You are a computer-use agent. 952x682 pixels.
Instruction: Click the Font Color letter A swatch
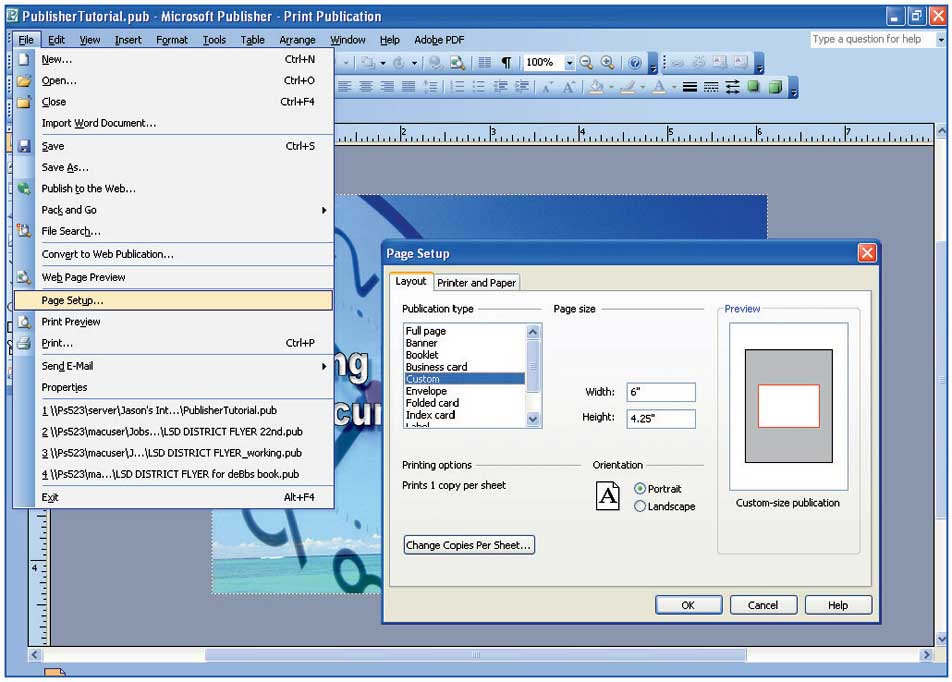(659, 87)
